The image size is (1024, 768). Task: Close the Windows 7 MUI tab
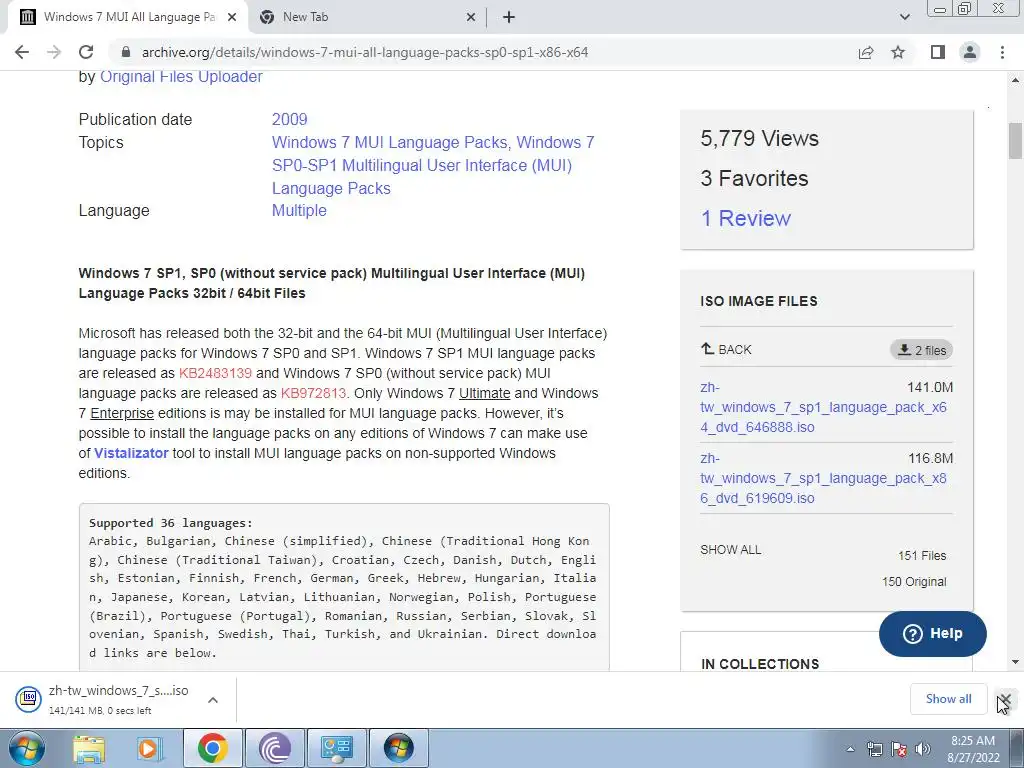(x=232, y=18)
